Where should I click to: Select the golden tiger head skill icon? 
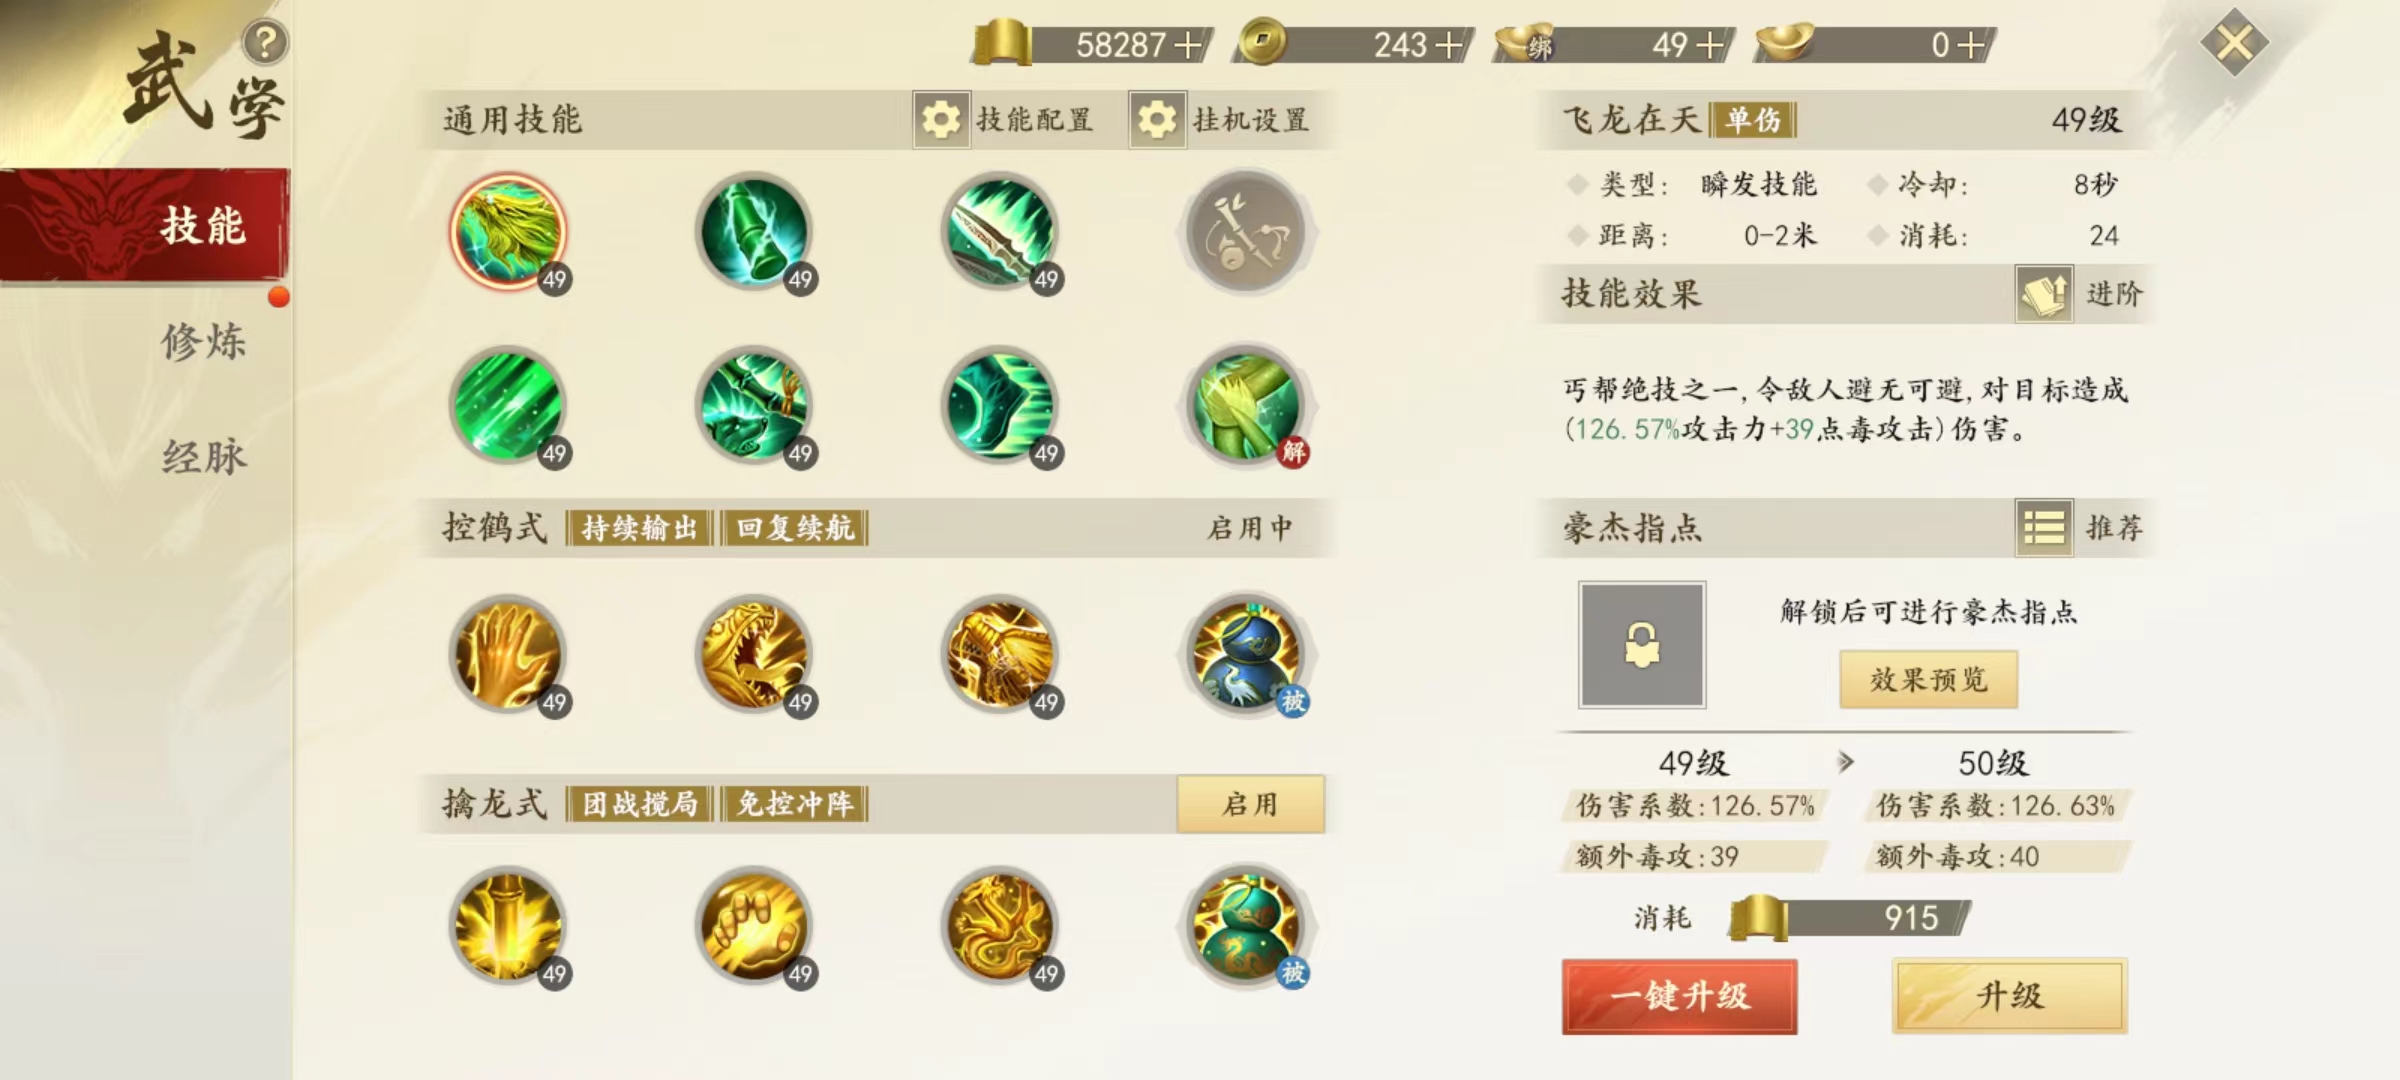point(754,655)
